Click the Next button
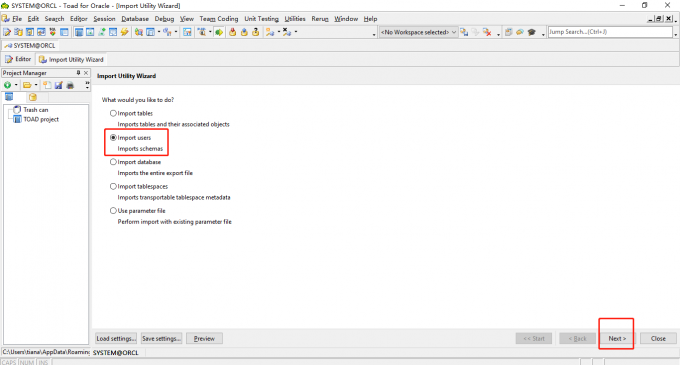This screenshot has height=365, width=680. tap(617, 339)
